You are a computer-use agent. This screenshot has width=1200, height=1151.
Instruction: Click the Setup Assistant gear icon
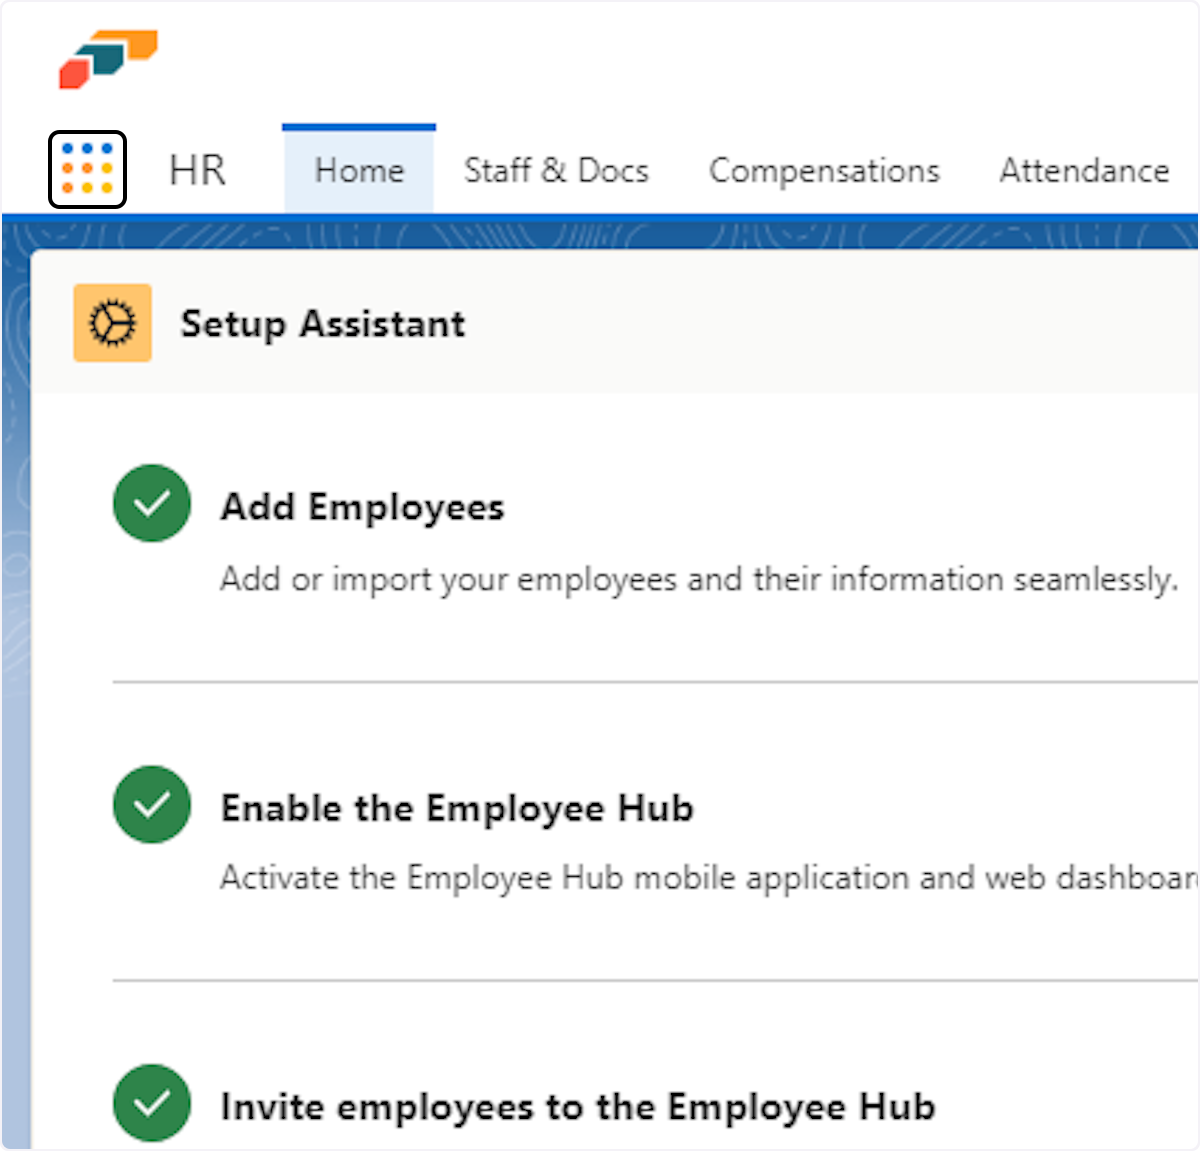pos(112,323)
